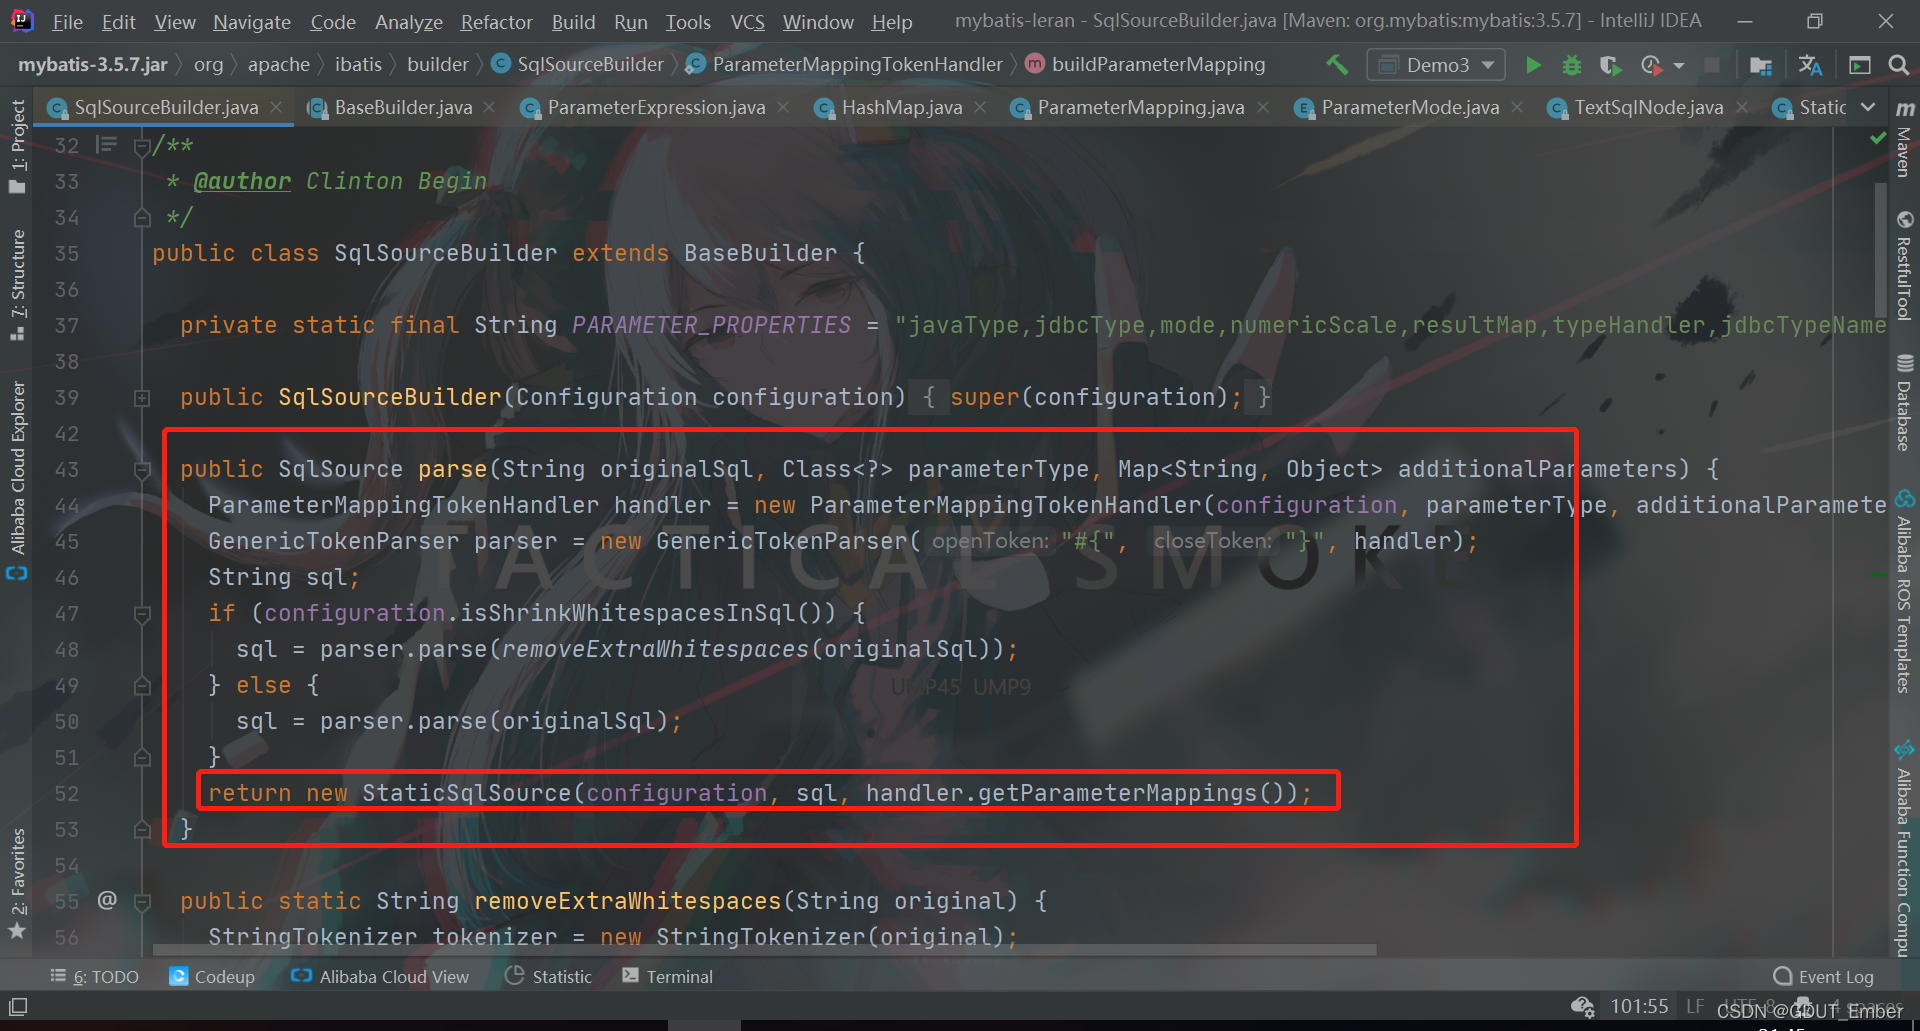
Task: Click the Translate icon in toolbar
Action: 1810,65
